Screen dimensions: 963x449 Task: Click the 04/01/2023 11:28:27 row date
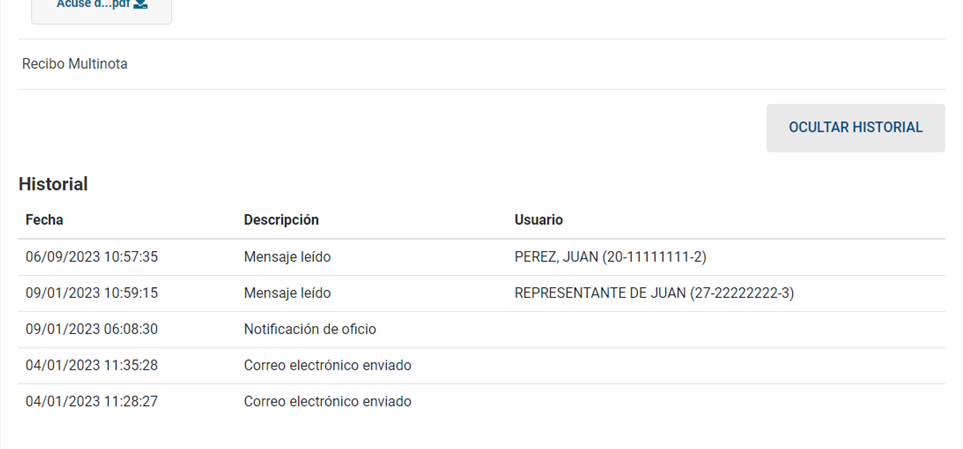[x=92, y=402]
